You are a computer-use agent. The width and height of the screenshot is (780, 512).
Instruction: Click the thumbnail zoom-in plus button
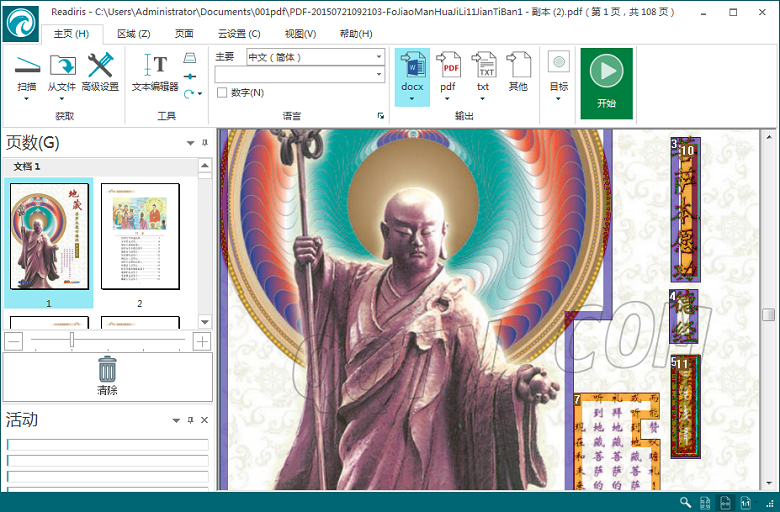coord(202,341)
